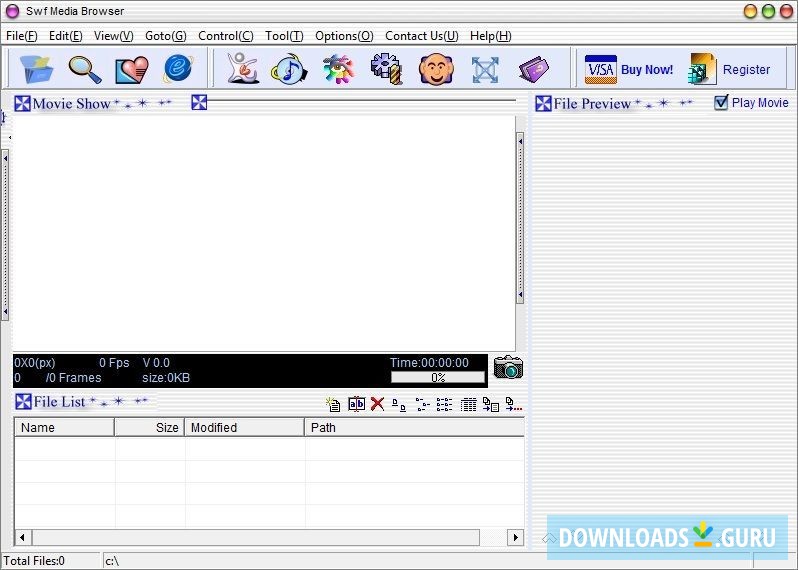This screenshot has height=570, width=798.
Task: Switch file list to list view
Action: (x=444, y=405)
